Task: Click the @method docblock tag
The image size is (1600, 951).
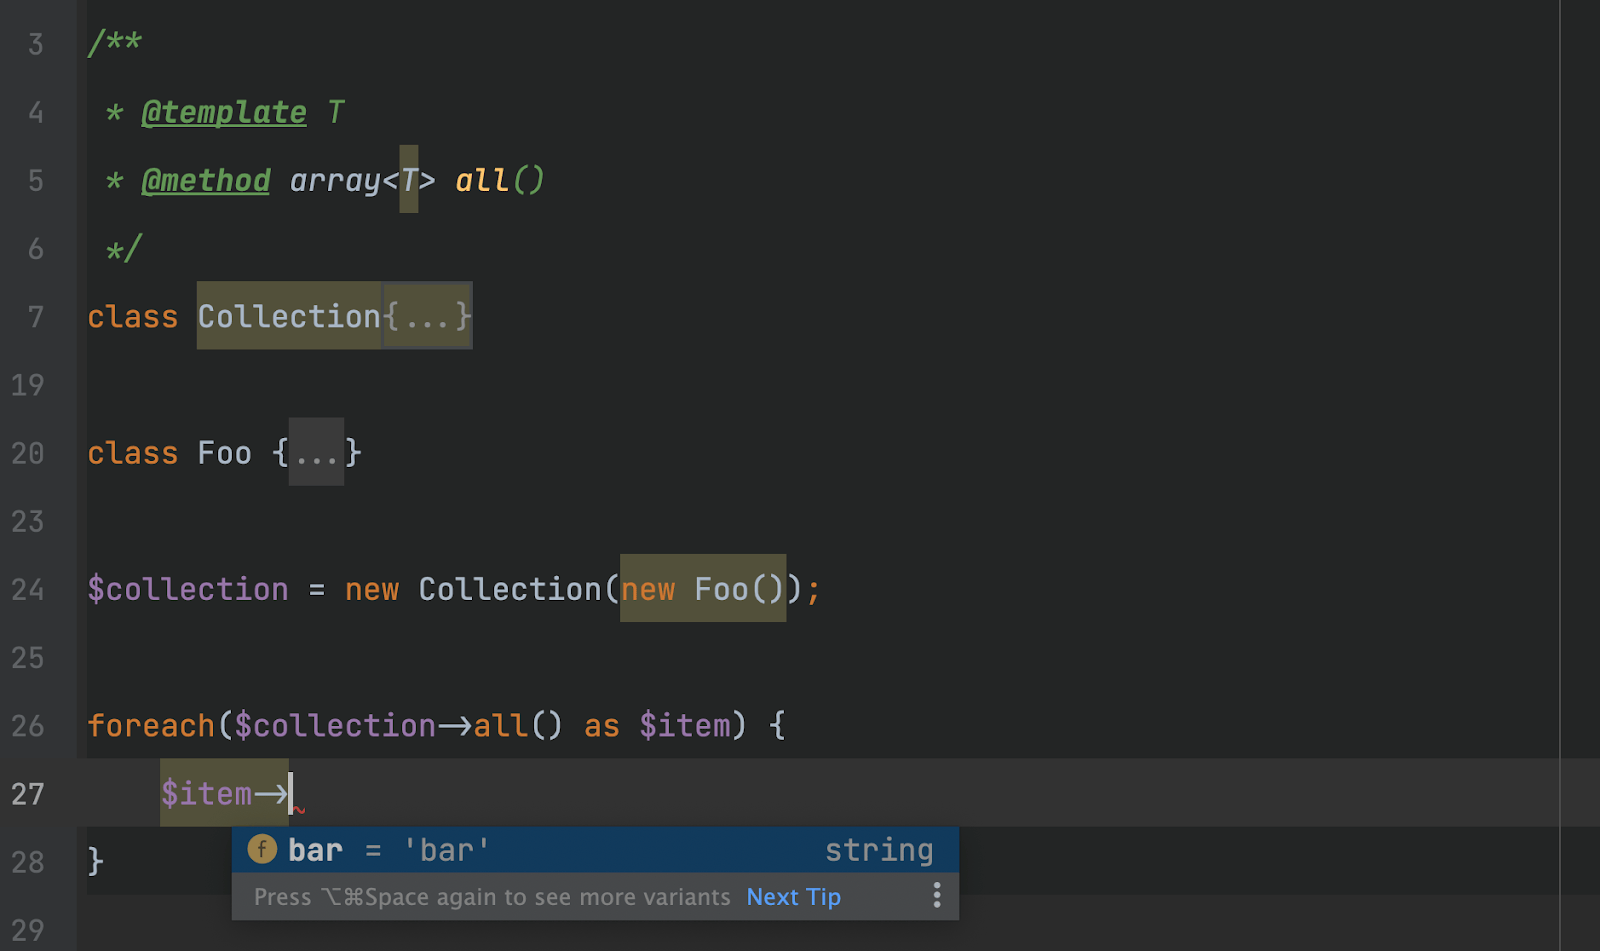Action: point(206,180)
